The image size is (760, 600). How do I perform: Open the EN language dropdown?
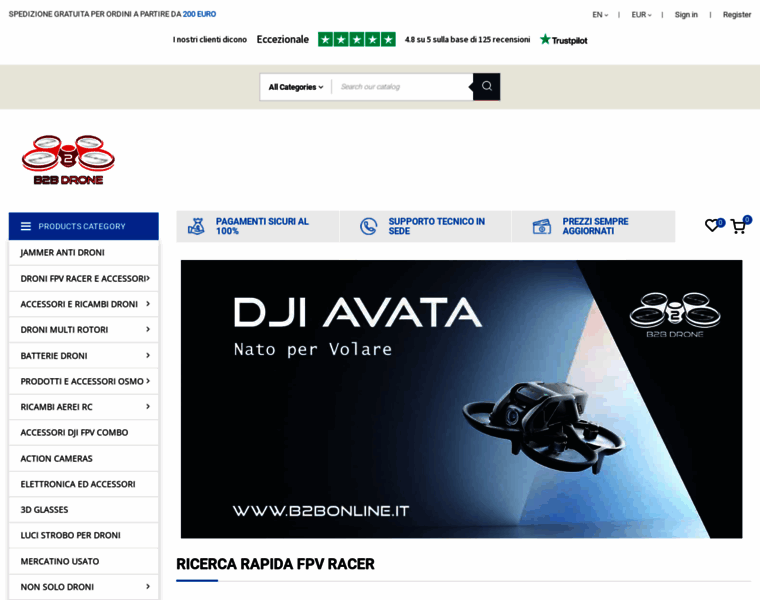pos(600,15)
